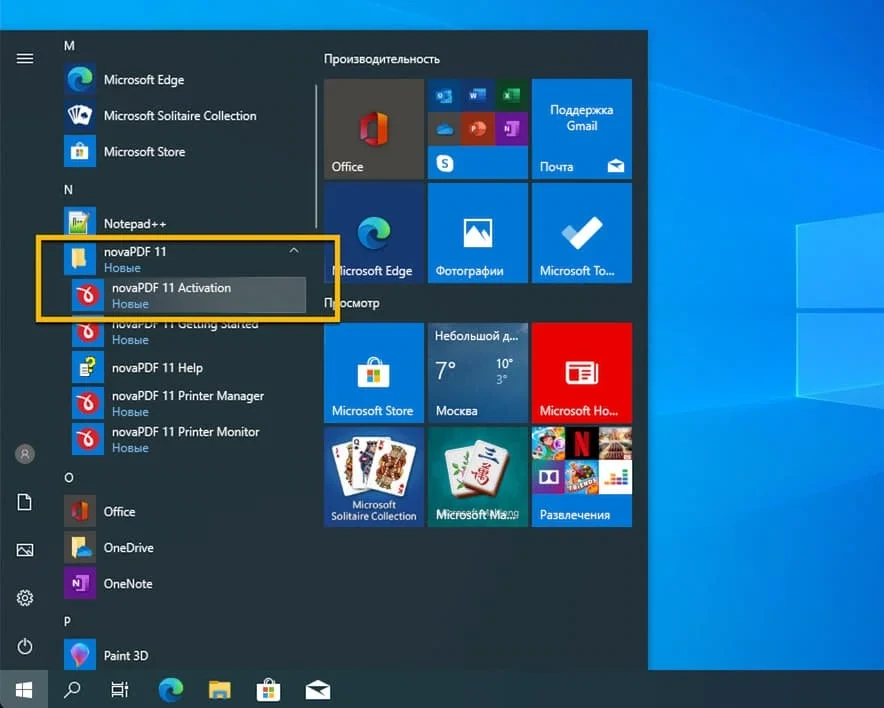This screenshot has width=884, height=708.
Task: Open the Office apps folder tile
Action: 478,129
